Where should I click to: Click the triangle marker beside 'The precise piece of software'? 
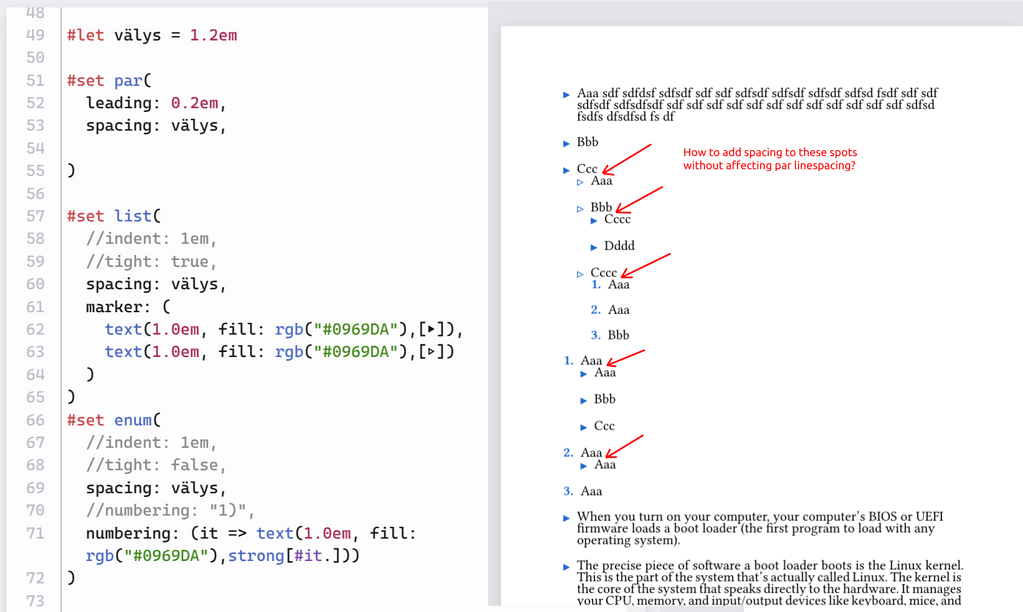pos(567,565)
